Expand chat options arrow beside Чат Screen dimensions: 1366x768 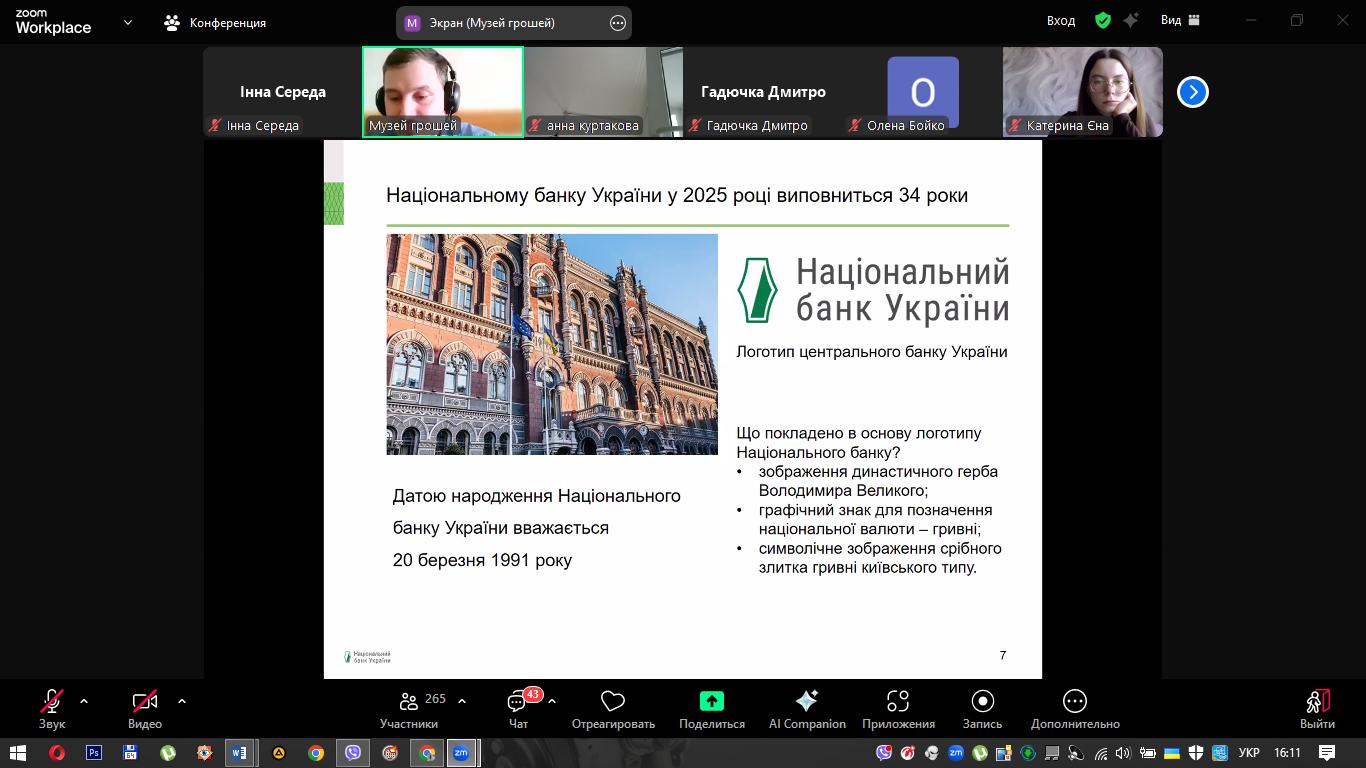552,701
